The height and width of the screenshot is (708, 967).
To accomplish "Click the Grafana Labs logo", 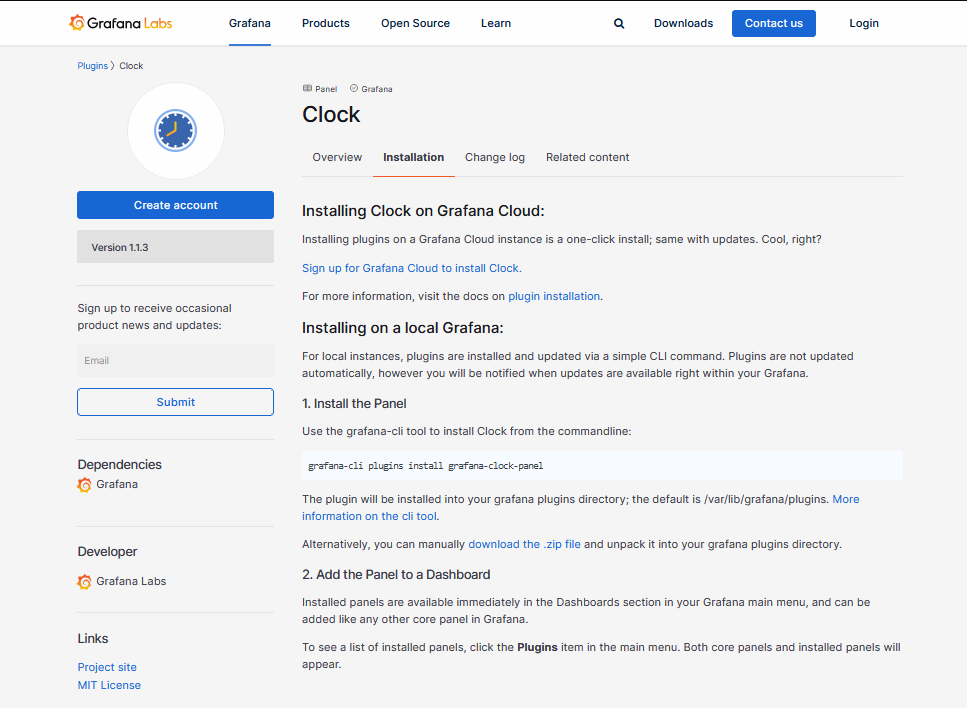I will (120, 23).
